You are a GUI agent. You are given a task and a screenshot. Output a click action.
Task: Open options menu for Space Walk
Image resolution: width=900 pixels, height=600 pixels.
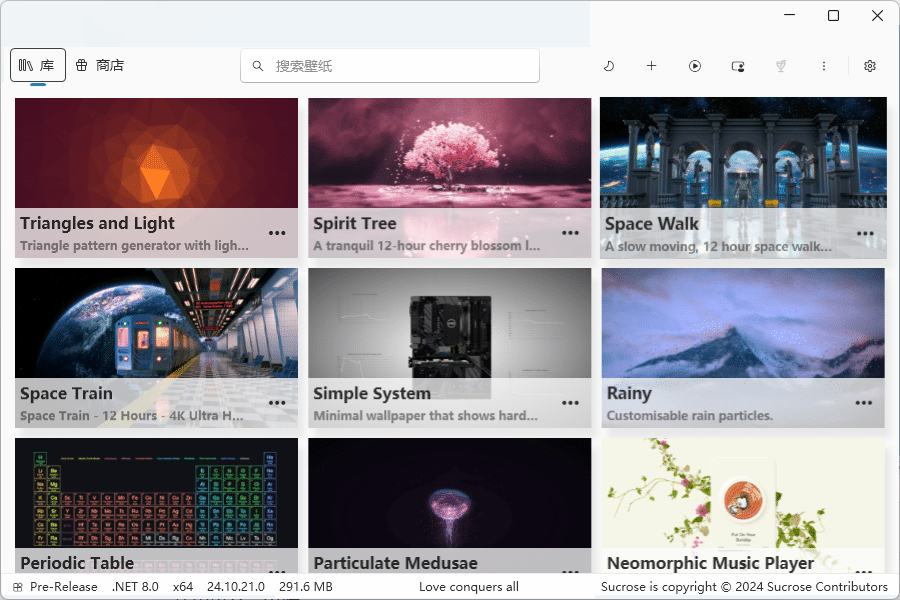[x=865, y=234]
